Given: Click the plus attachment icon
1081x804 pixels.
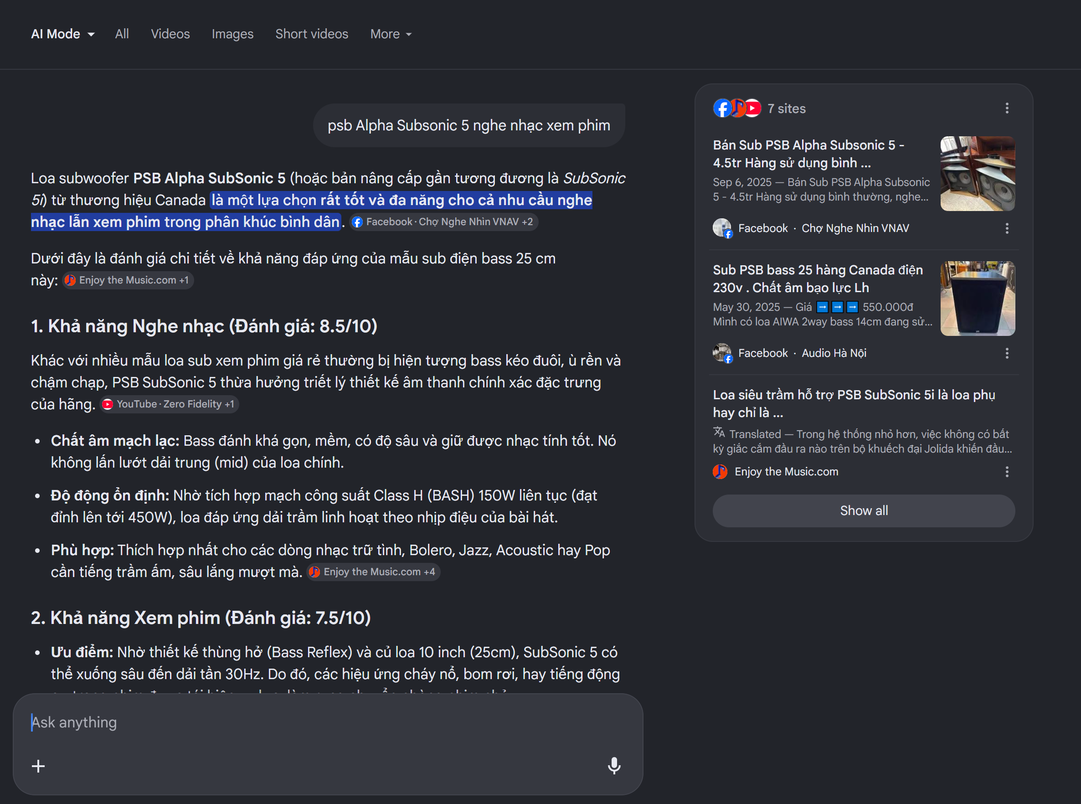Looking at the screenshot, I should pos(39,766).
